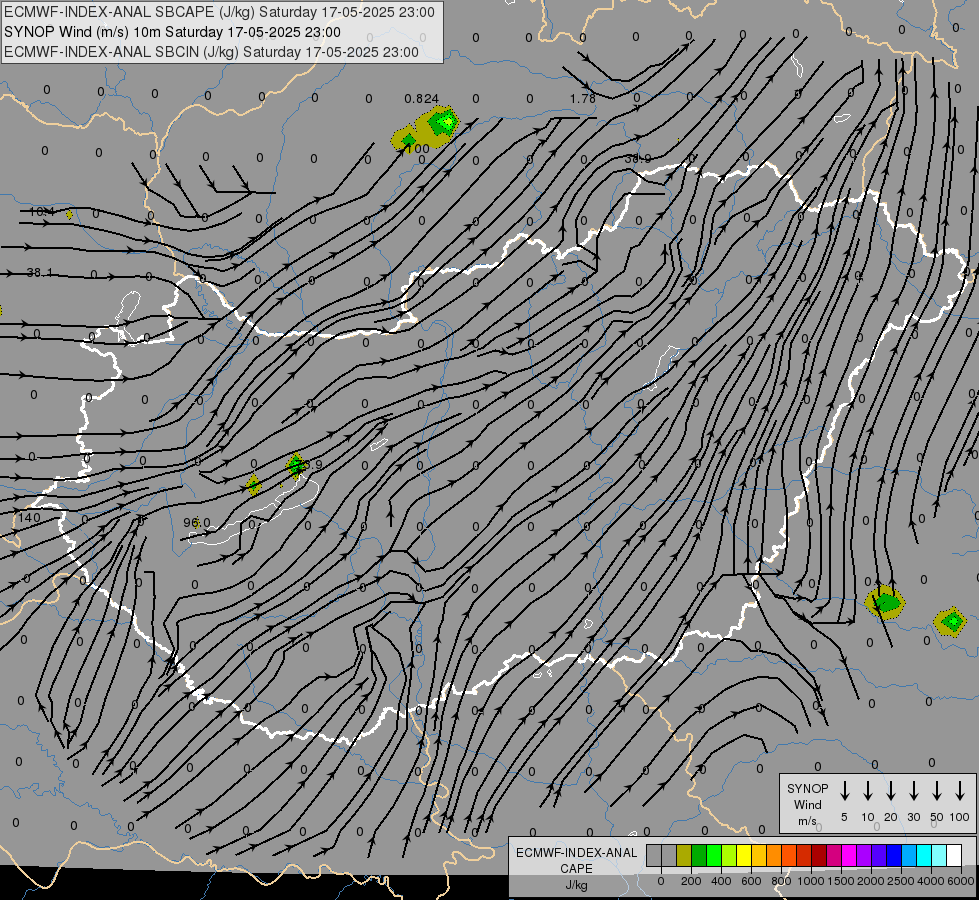Click the 'ECMWF-INDEX-ANAL SBCAPE' title line

click(x=219, y=12)
